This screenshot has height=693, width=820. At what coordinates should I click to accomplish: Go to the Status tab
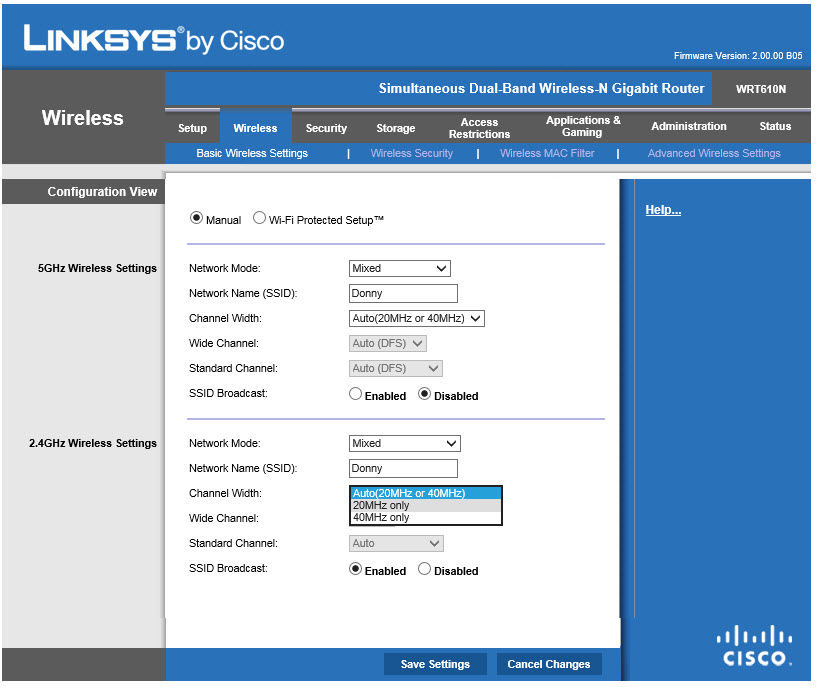click(775, 126)
